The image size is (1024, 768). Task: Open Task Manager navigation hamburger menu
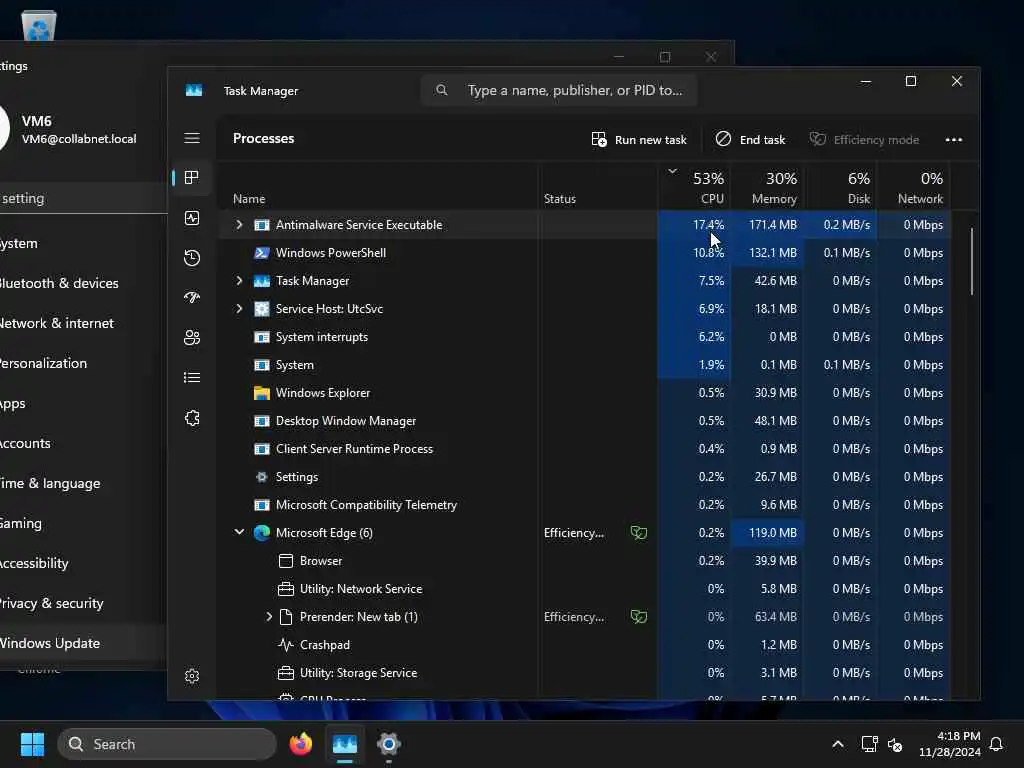(x=191, y=138)
